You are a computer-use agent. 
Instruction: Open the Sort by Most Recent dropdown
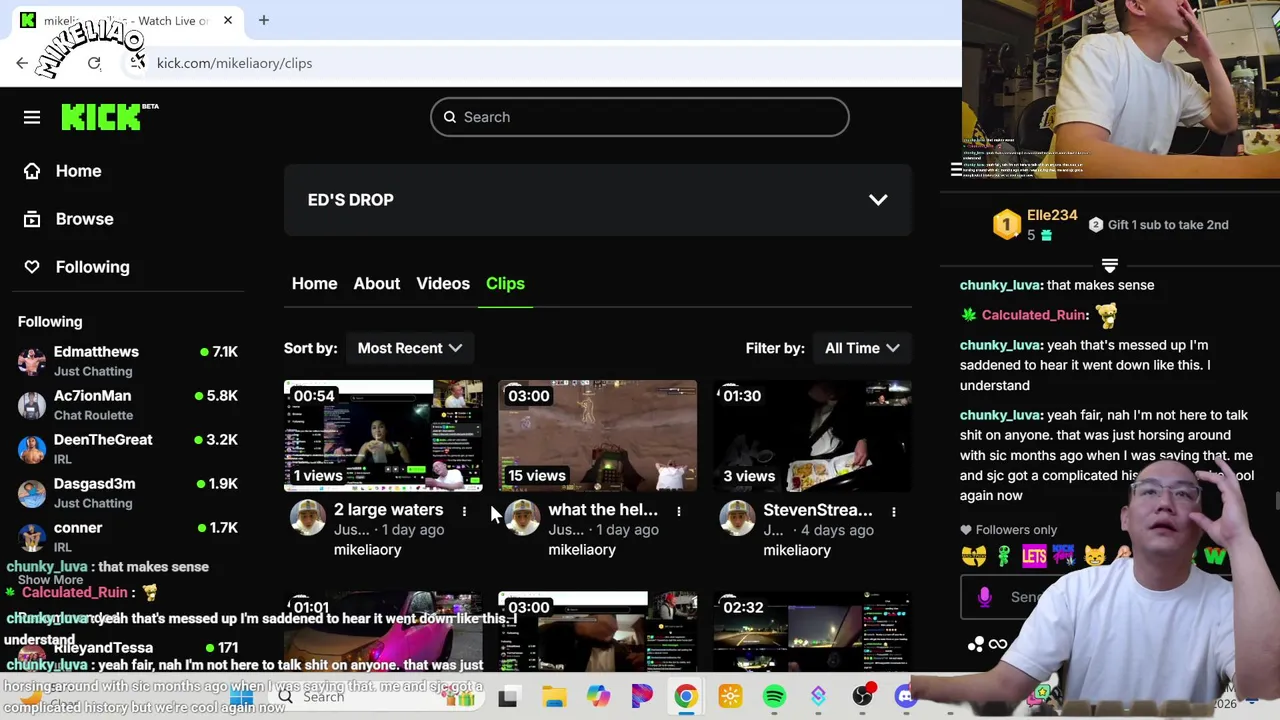[410, 348]
